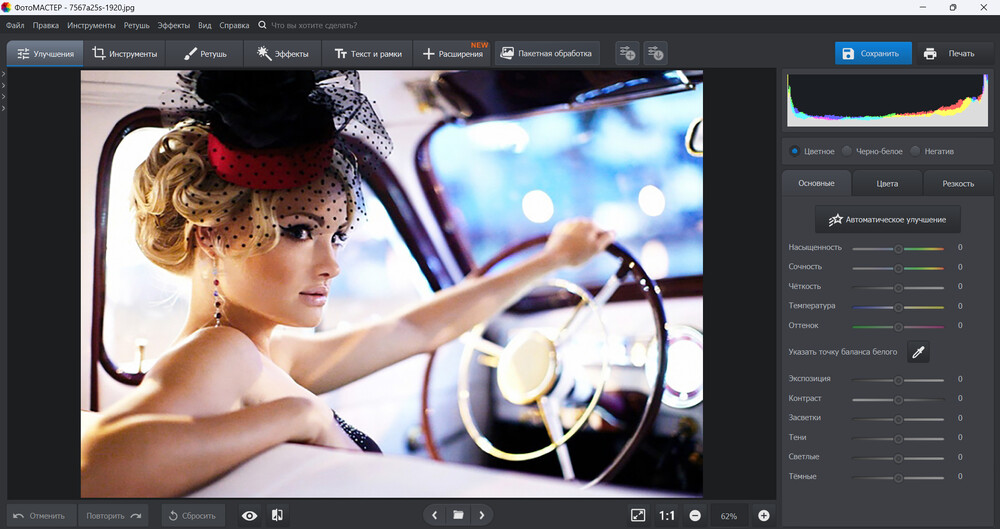This screenshot has height=529, width=1000.
Task: Click the fit-to-screen icon
Action: (638, 516)
